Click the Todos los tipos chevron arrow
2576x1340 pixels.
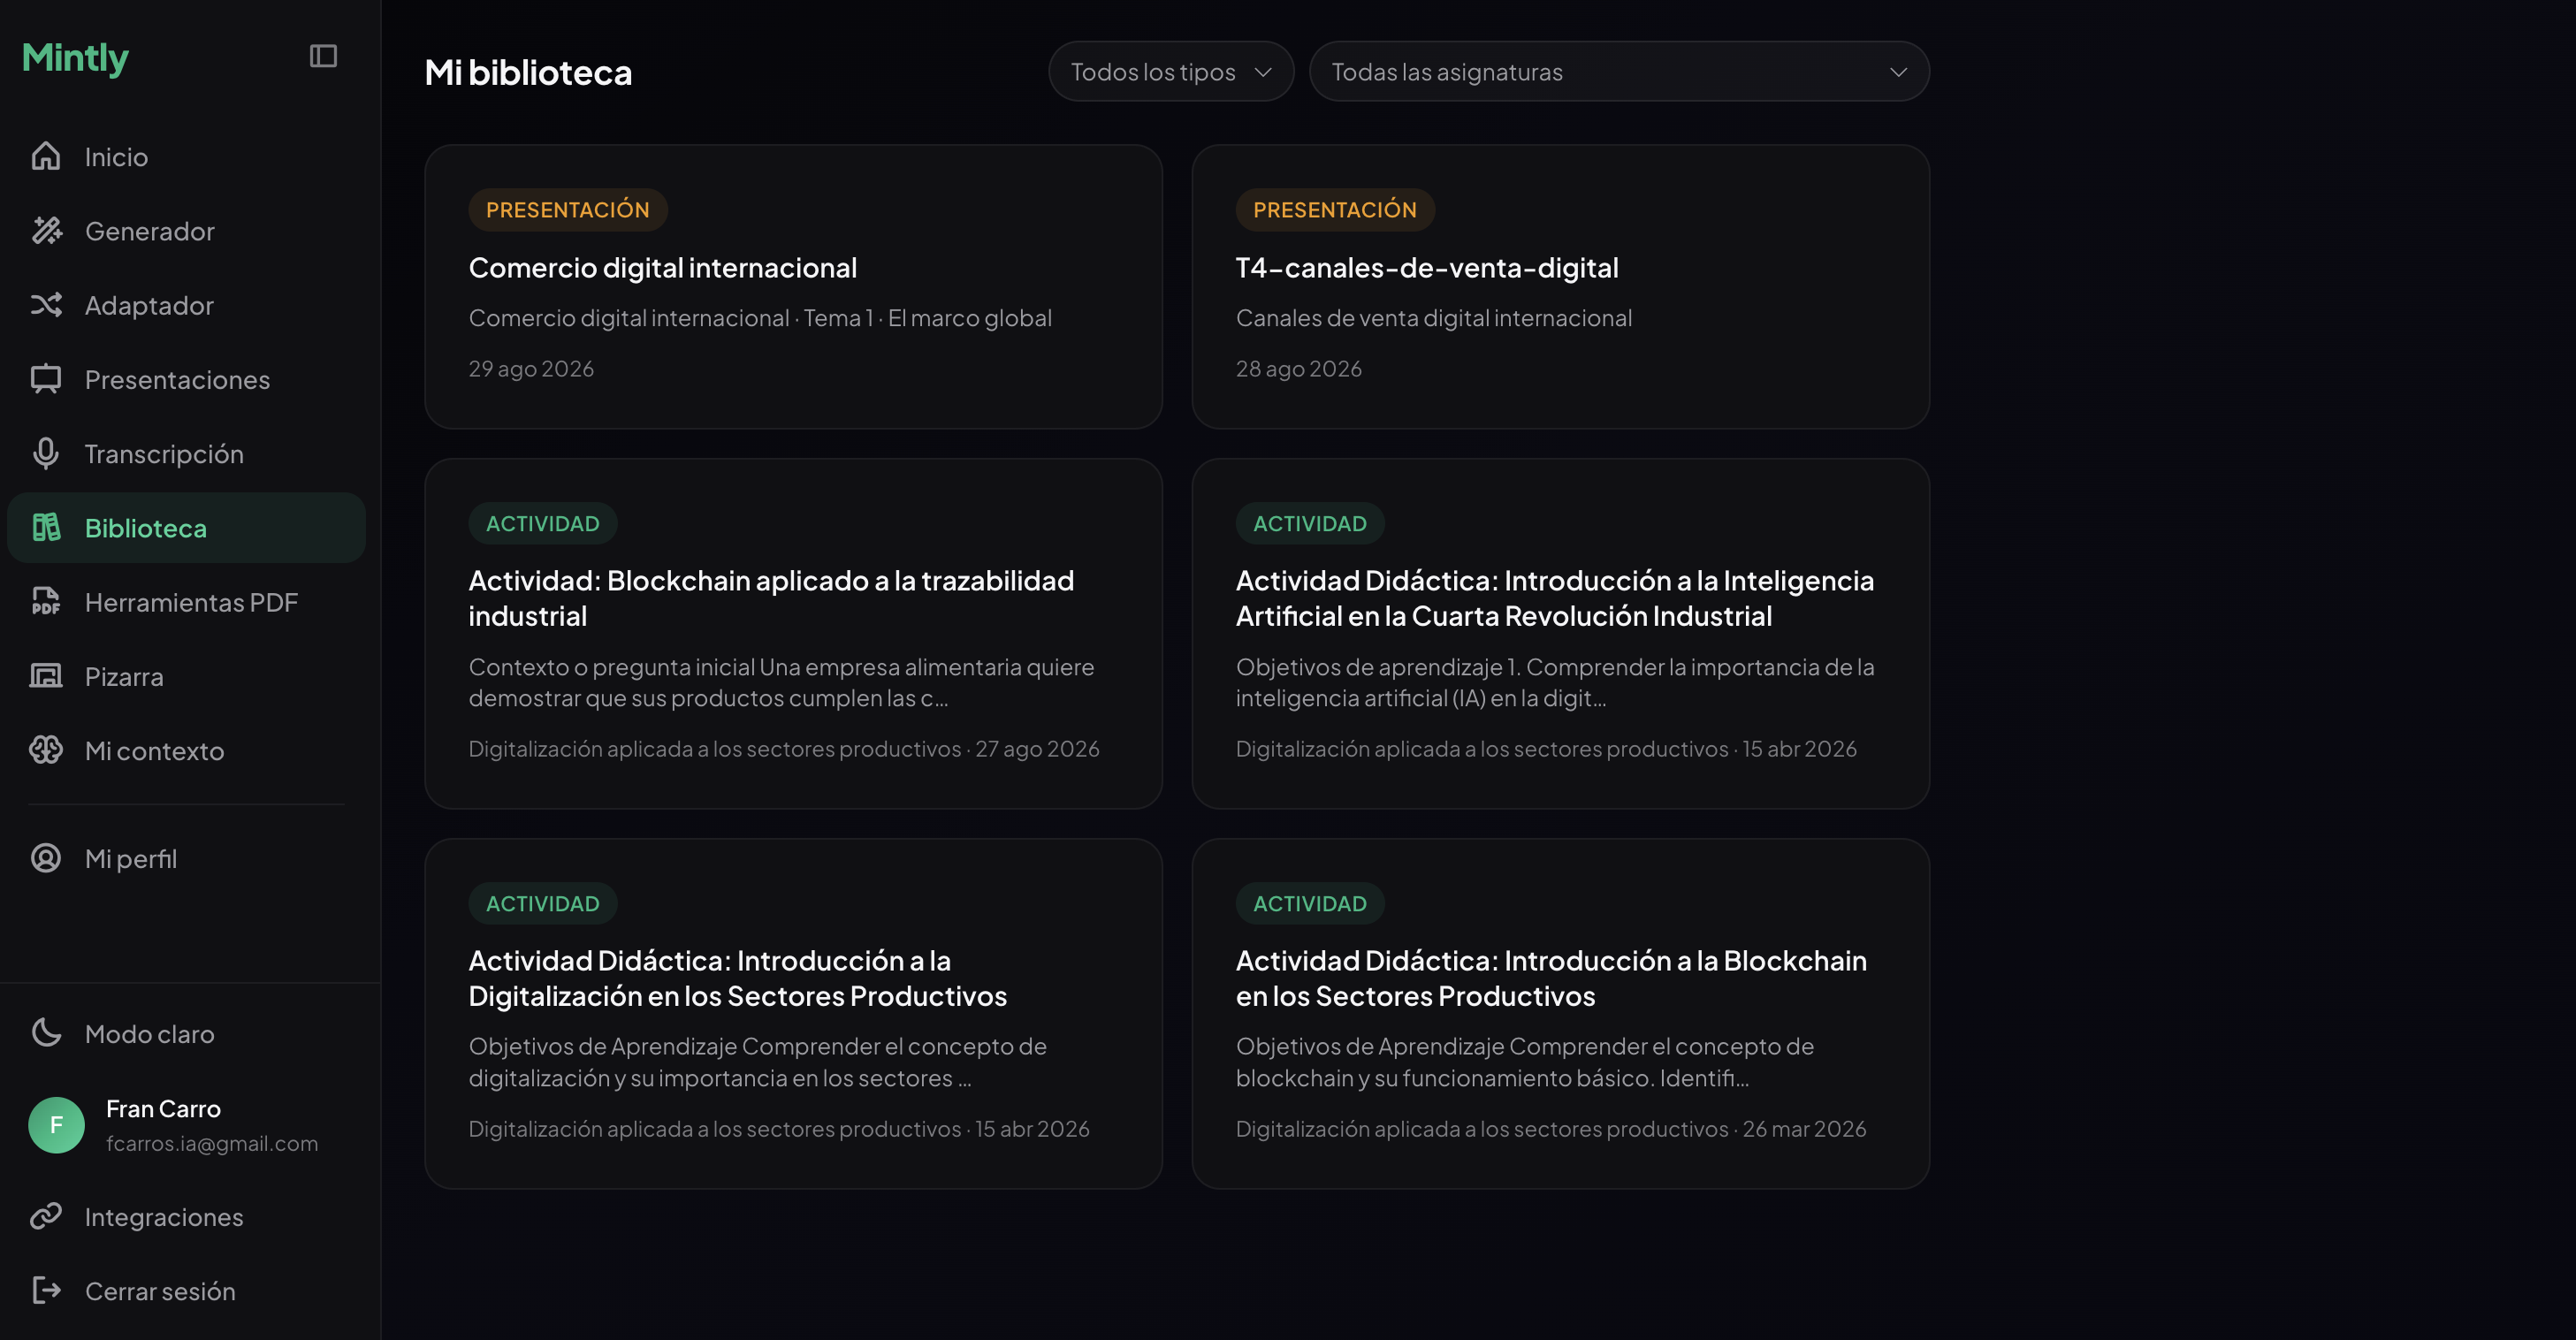point(1263,72)
